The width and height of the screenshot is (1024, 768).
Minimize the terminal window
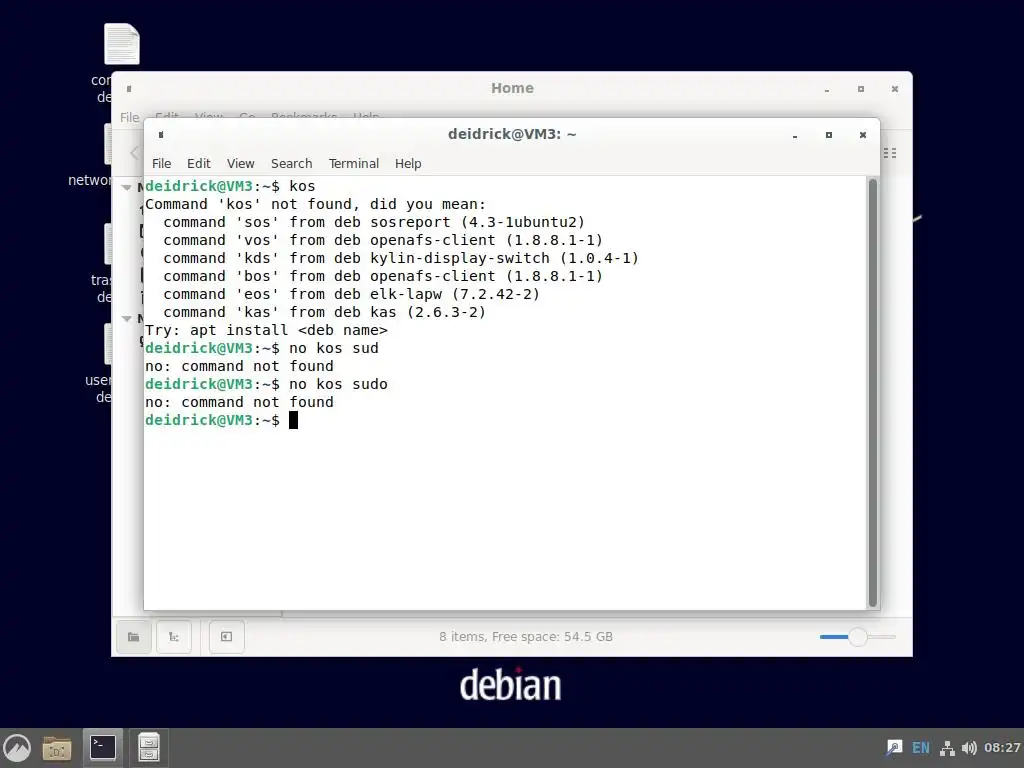pos(795,135)
